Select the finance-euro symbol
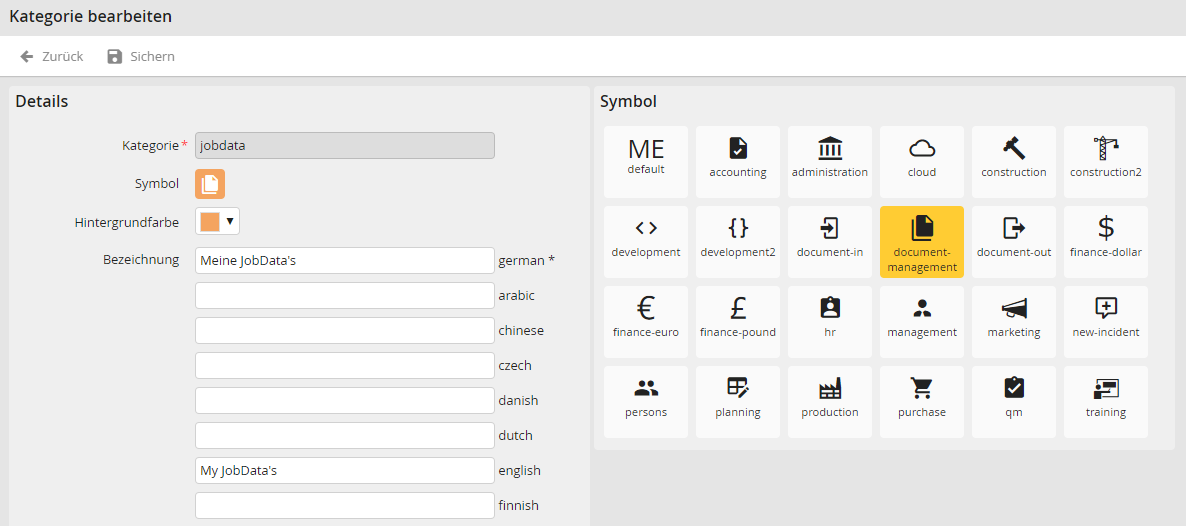Viewport: 1186px width, 526px height. pos(645,315)
